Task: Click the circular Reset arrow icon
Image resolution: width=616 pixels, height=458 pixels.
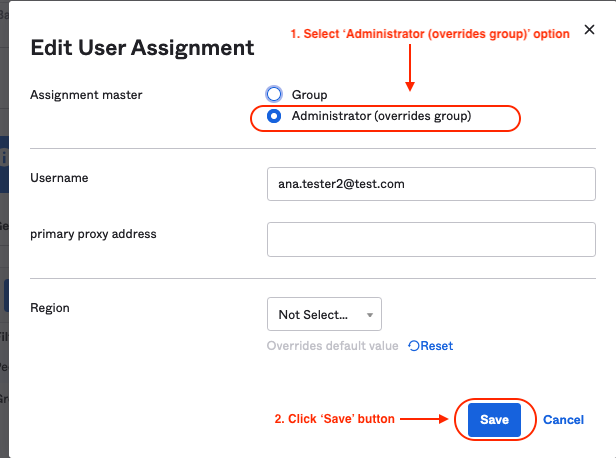Action: point(413,346)
